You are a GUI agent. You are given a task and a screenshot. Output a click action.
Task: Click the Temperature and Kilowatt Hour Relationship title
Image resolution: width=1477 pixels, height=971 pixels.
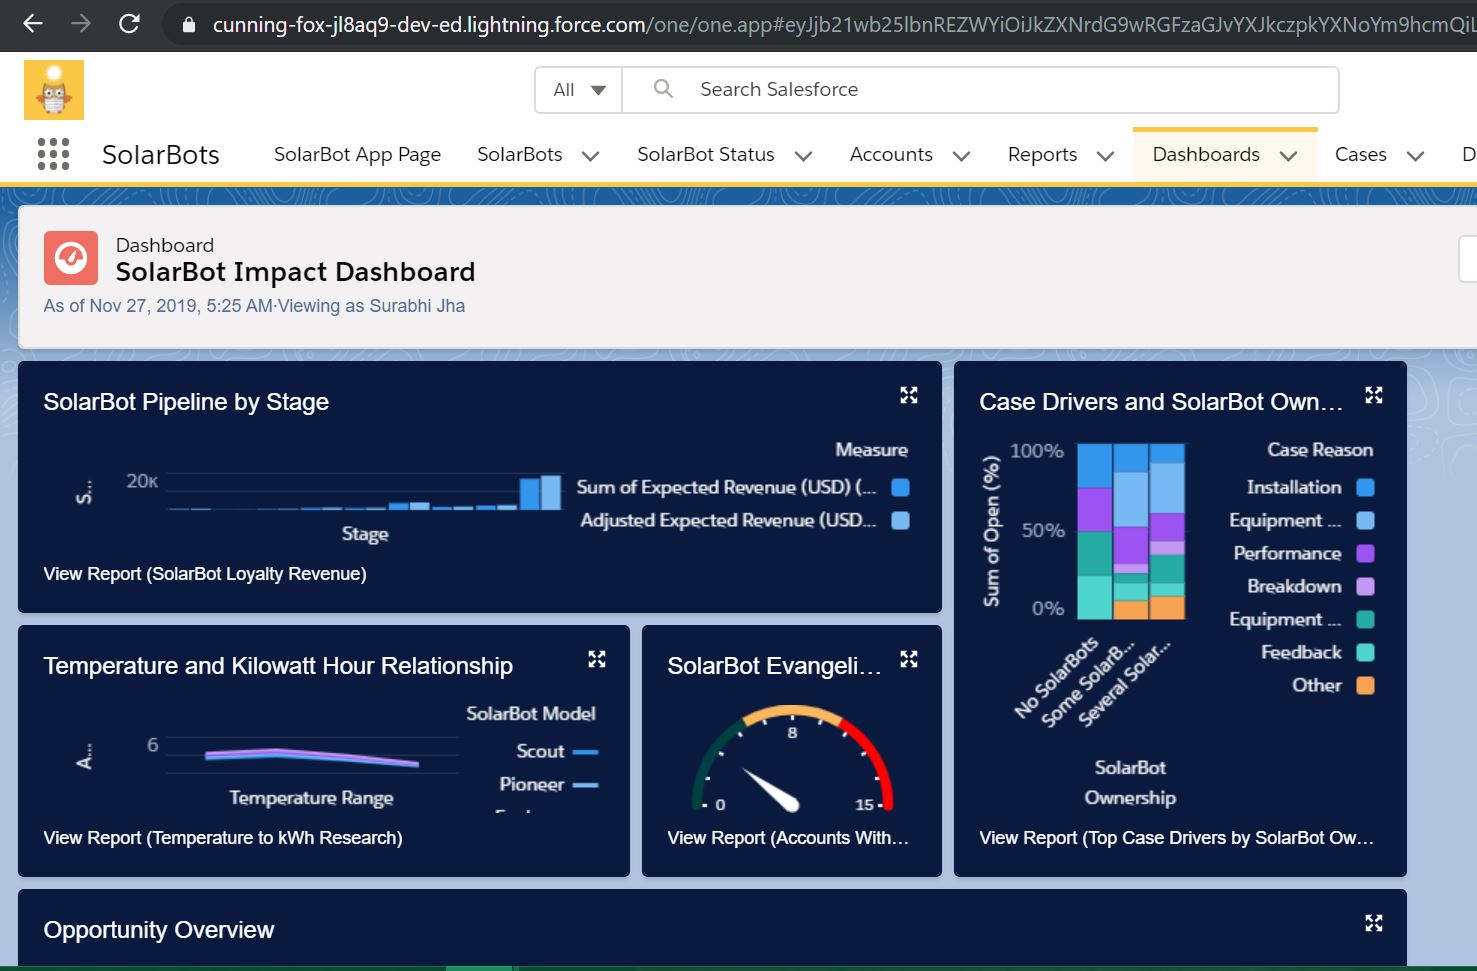pyautogui.click(x=278, y=666)
